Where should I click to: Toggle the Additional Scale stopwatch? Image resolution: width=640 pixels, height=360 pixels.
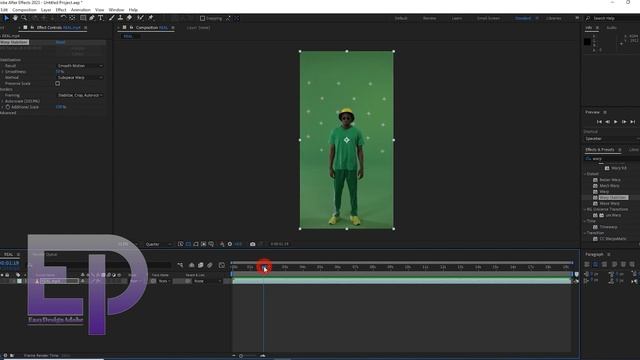pyautogui.click(x=7, y=107)
